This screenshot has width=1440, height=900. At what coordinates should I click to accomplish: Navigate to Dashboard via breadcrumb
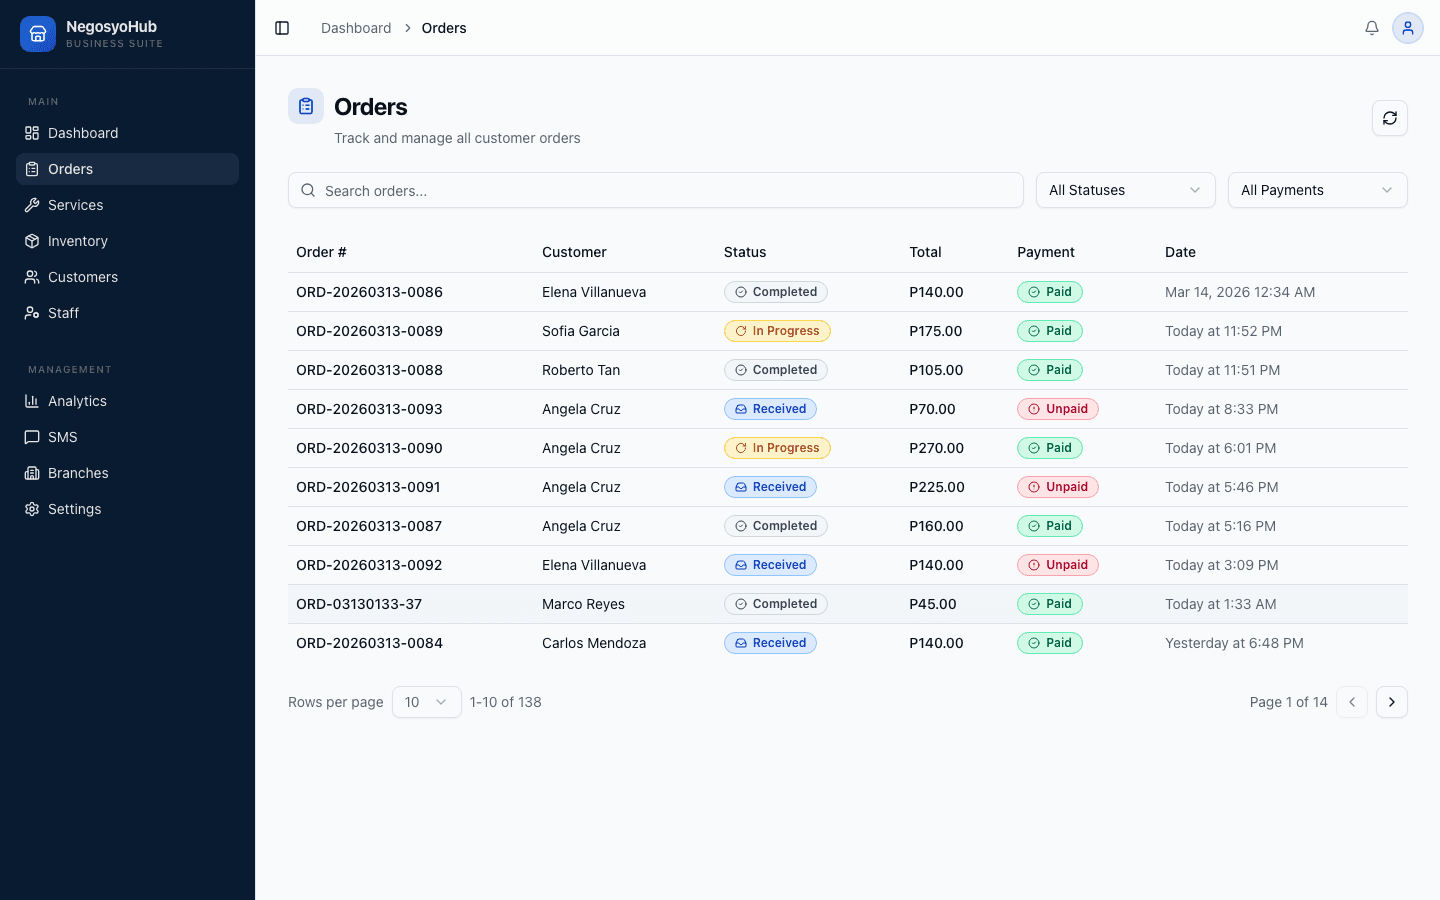pos(356,28)
